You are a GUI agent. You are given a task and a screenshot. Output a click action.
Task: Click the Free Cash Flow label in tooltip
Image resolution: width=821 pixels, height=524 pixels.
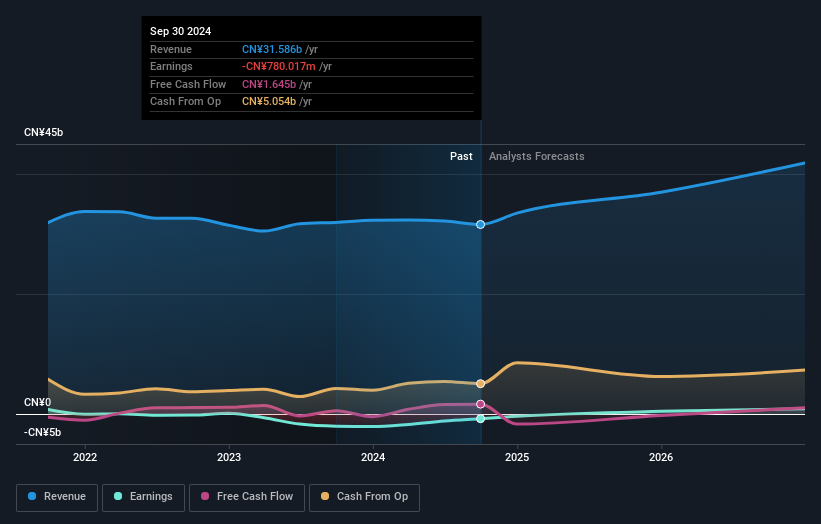click(188, 84)
